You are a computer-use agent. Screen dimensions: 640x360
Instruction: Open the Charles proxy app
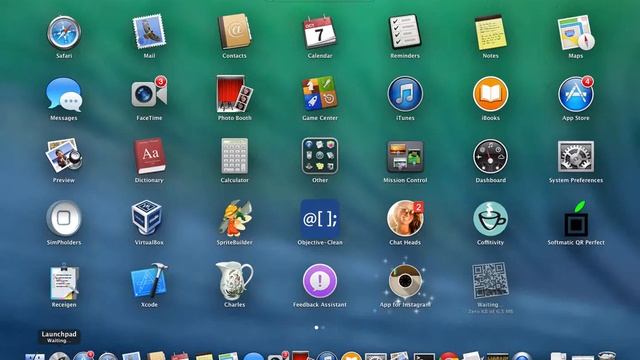coord(234,281)
